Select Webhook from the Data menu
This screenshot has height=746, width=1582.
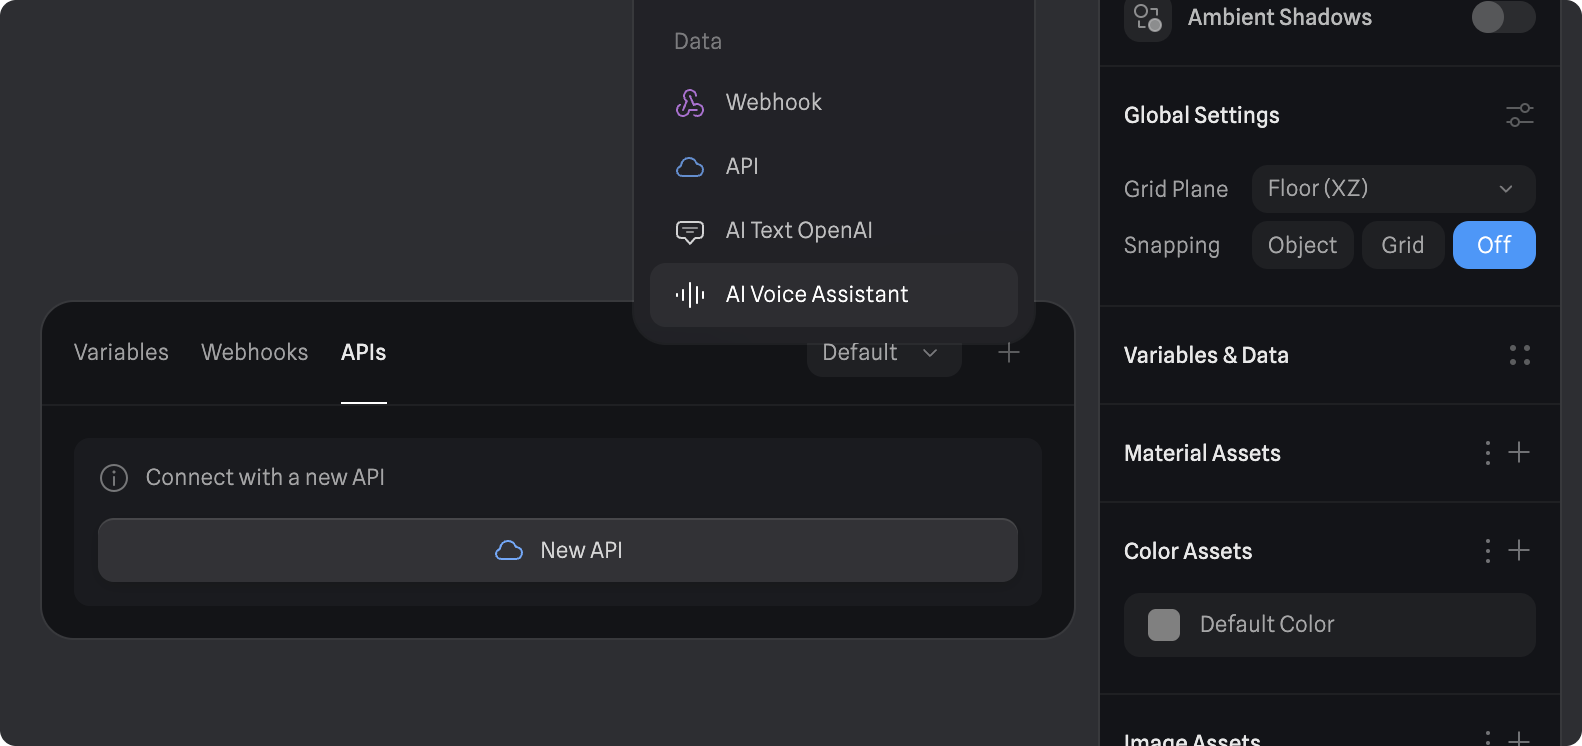773,102
